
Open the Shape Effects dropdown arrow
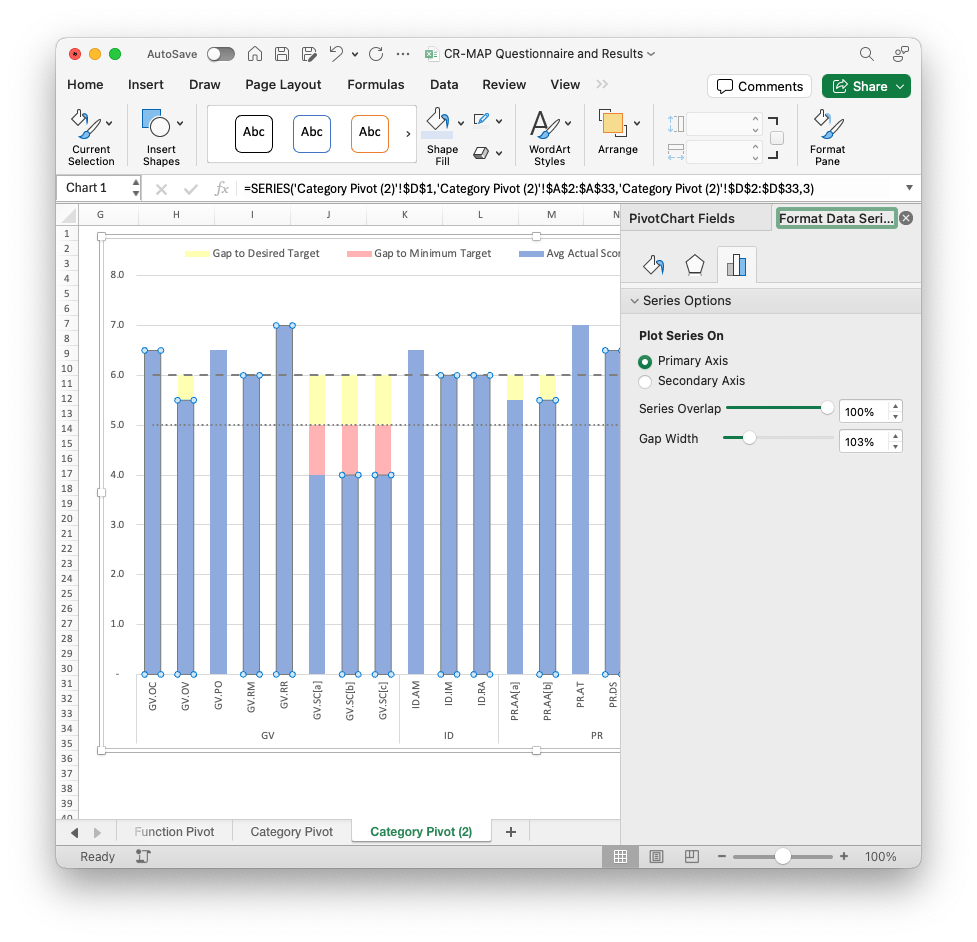499,153
